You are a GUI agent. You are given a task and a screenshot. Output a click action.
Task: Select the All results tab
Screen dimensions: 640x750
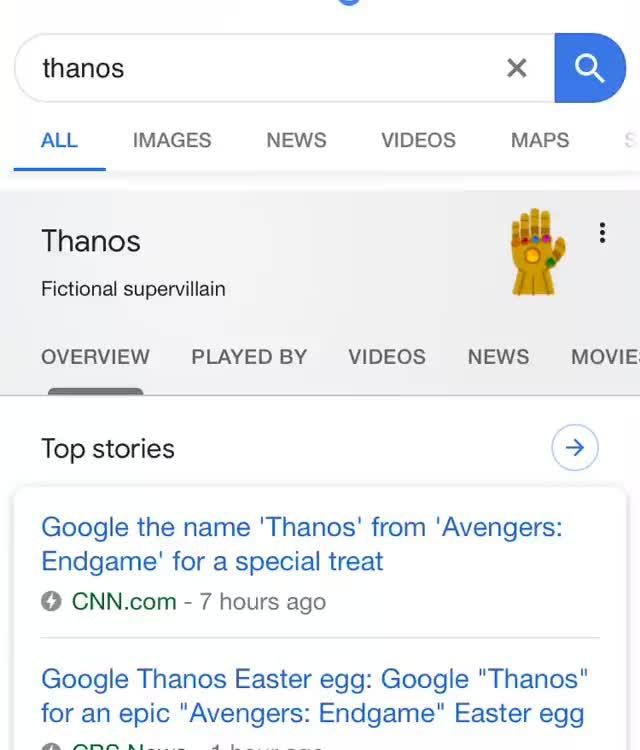pyautogui.click(x=59, y=140)
